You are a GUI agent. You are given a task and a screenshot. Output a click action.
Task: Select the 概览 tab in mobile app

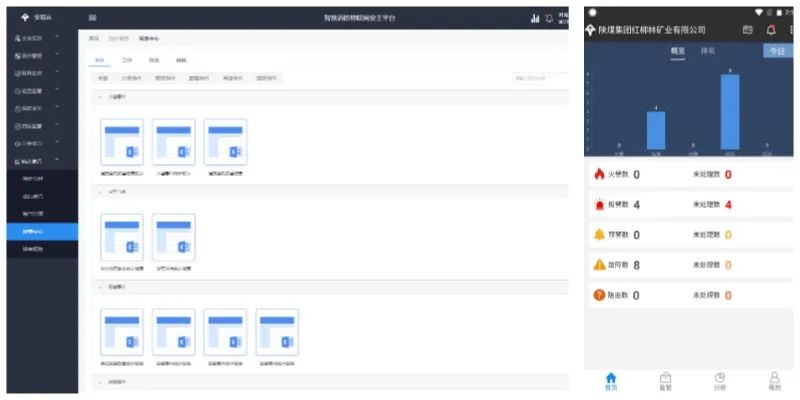click(x=677, y=50)
